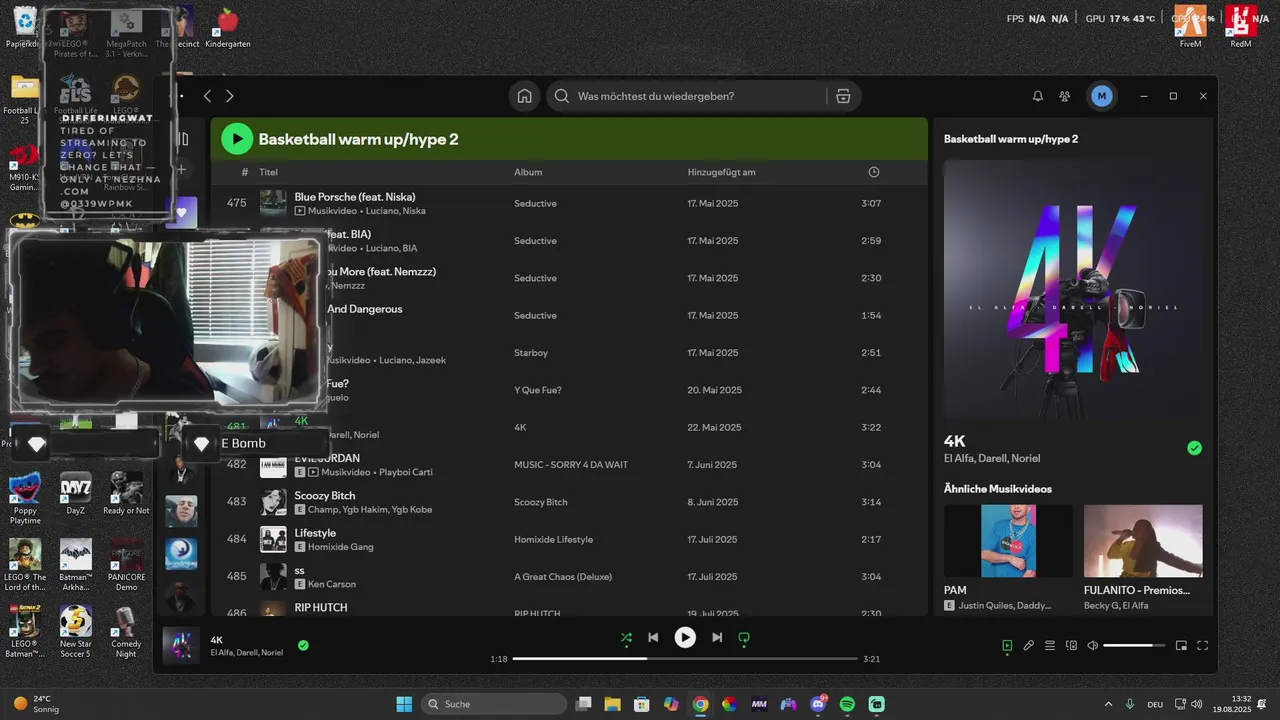Screen dimensions: 1280x720
Task: Toggle the saved checkmark beside 4K in sidebar
Action: pos(1194,448)
